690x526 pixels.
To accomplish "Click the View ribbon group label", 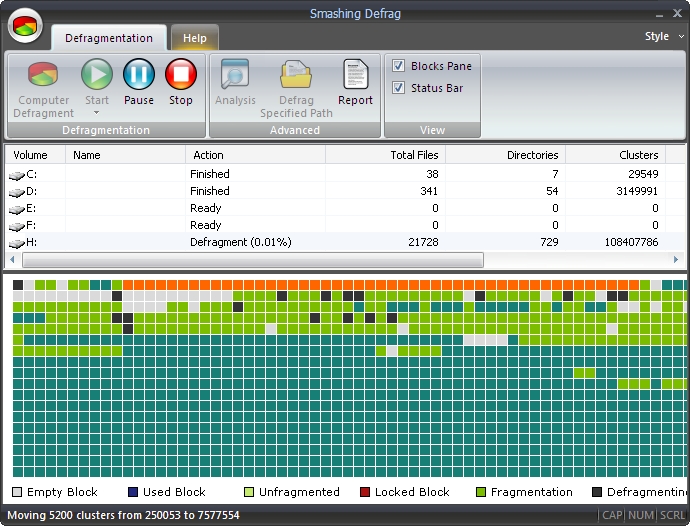I will pos(432,130).
